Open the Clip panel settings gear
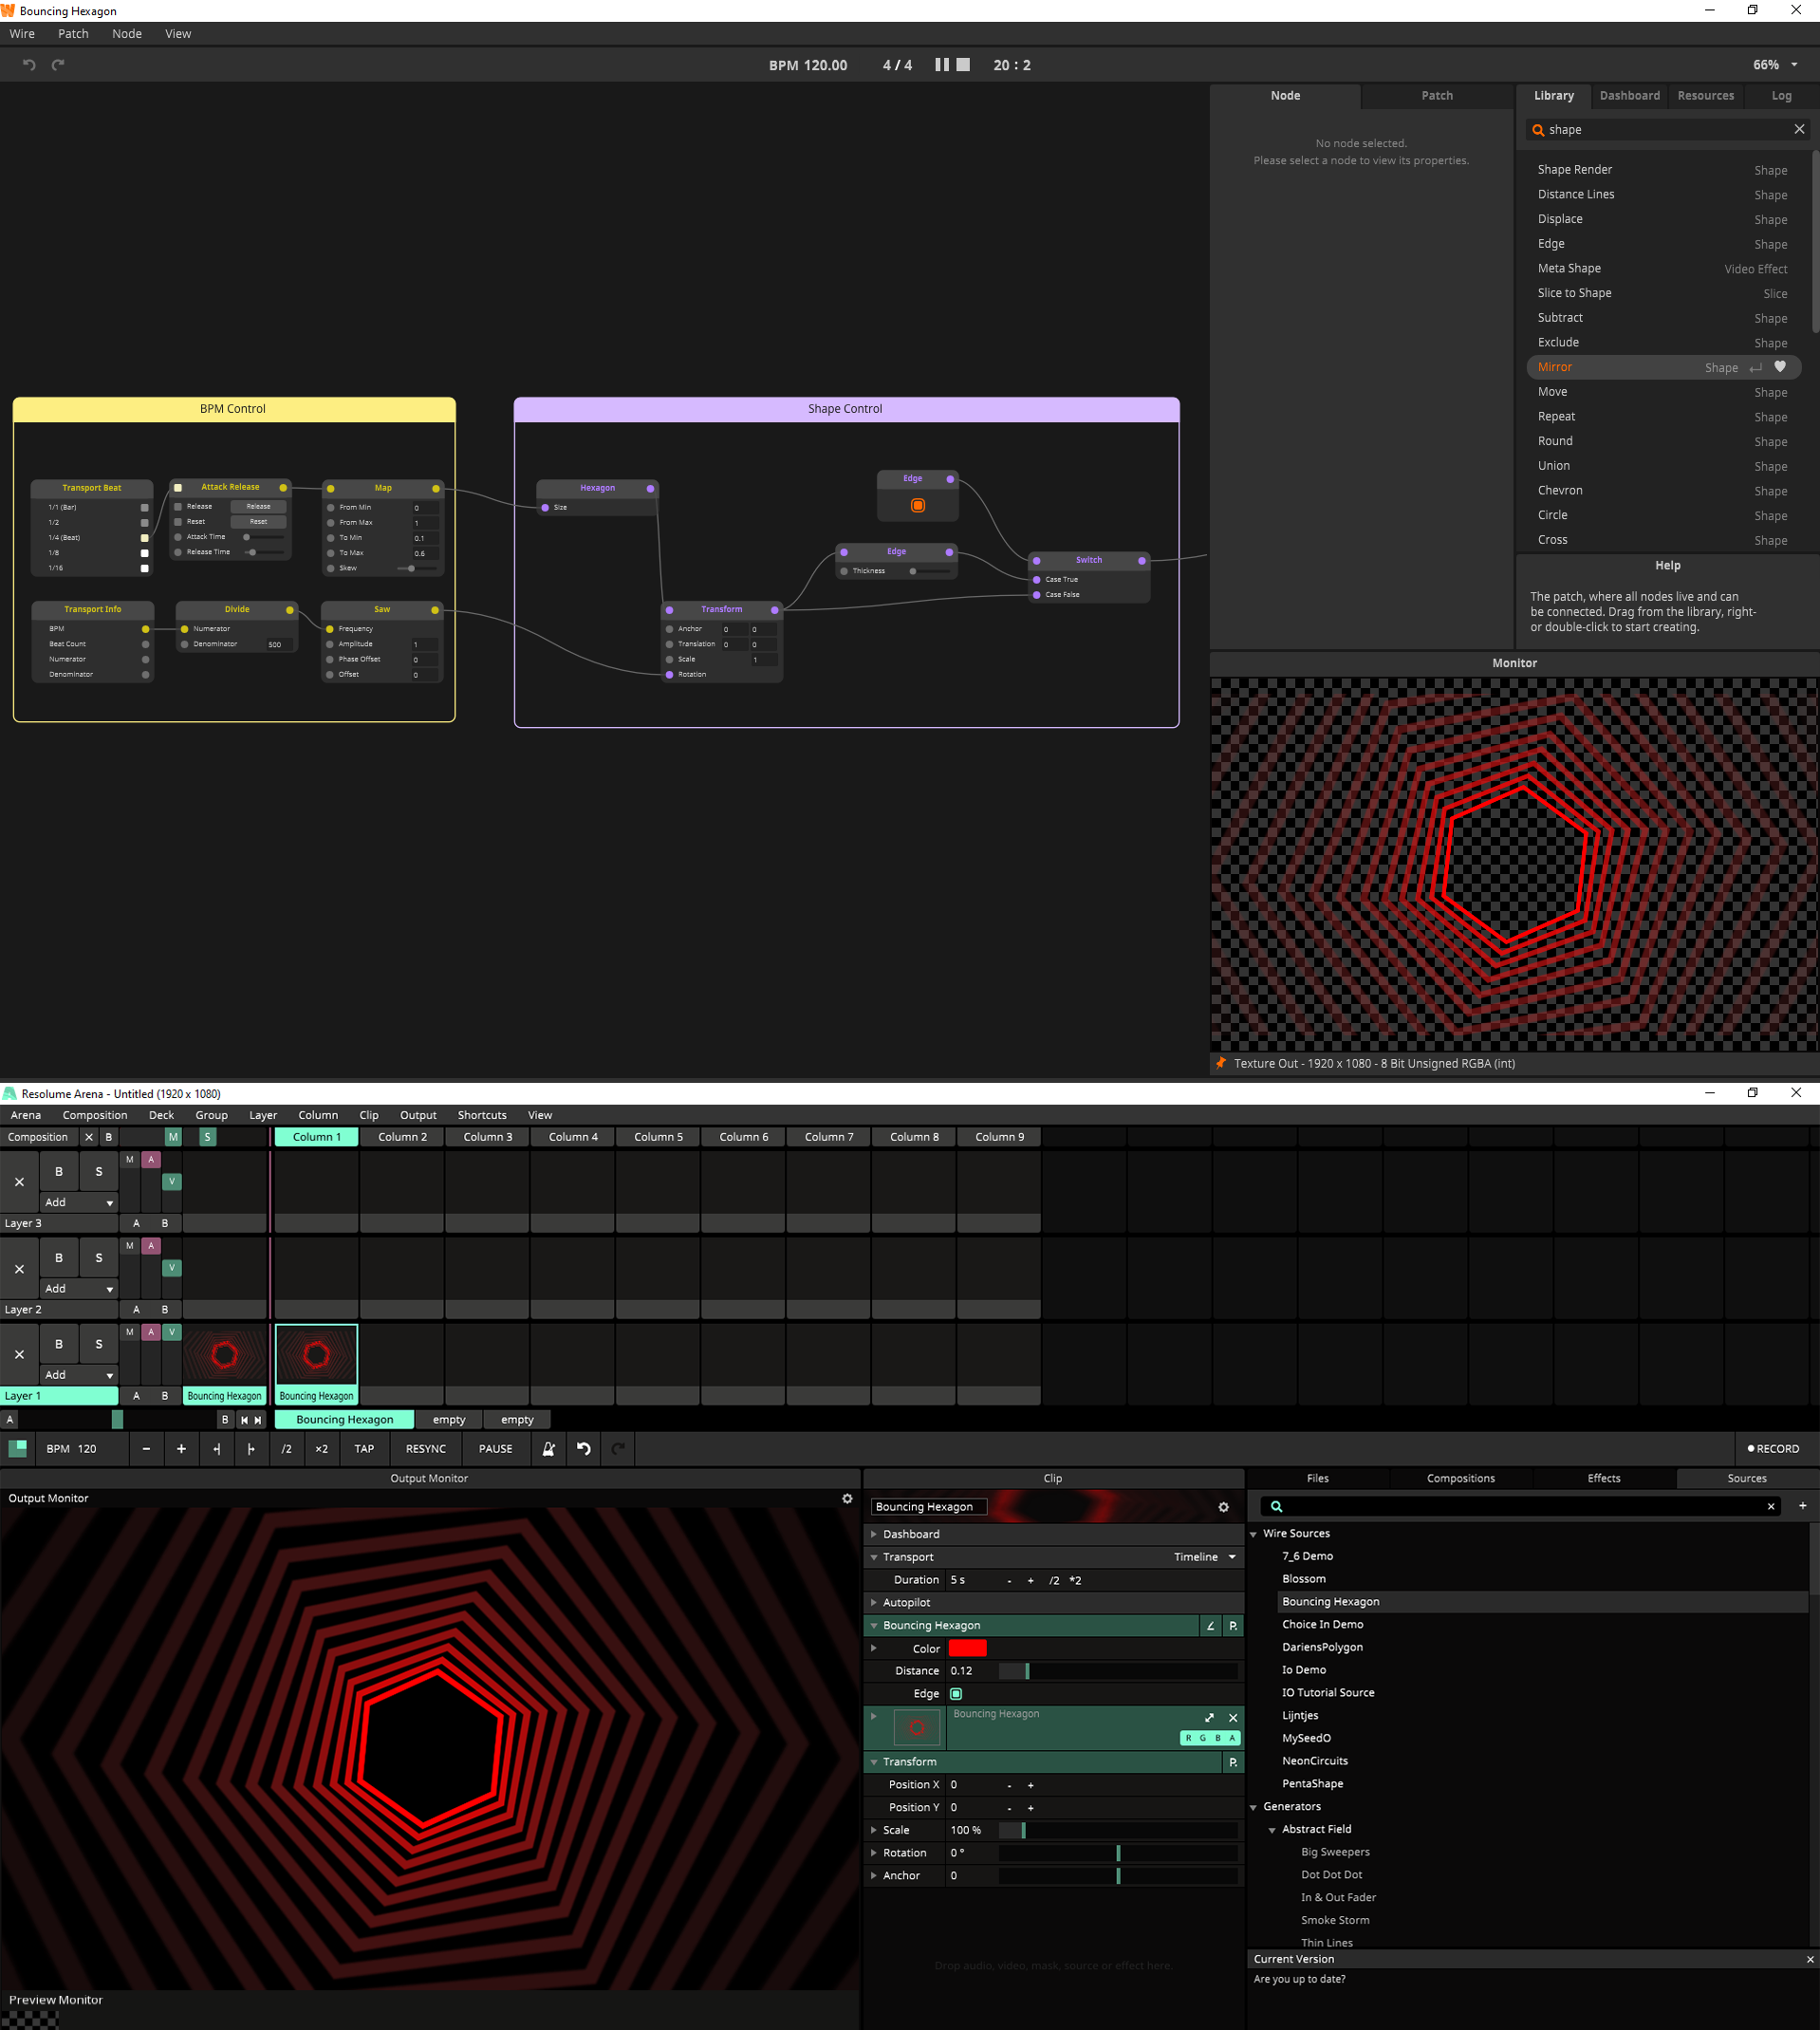The width and height of the screenshot is (1820, 2030). (1223, 1507)
